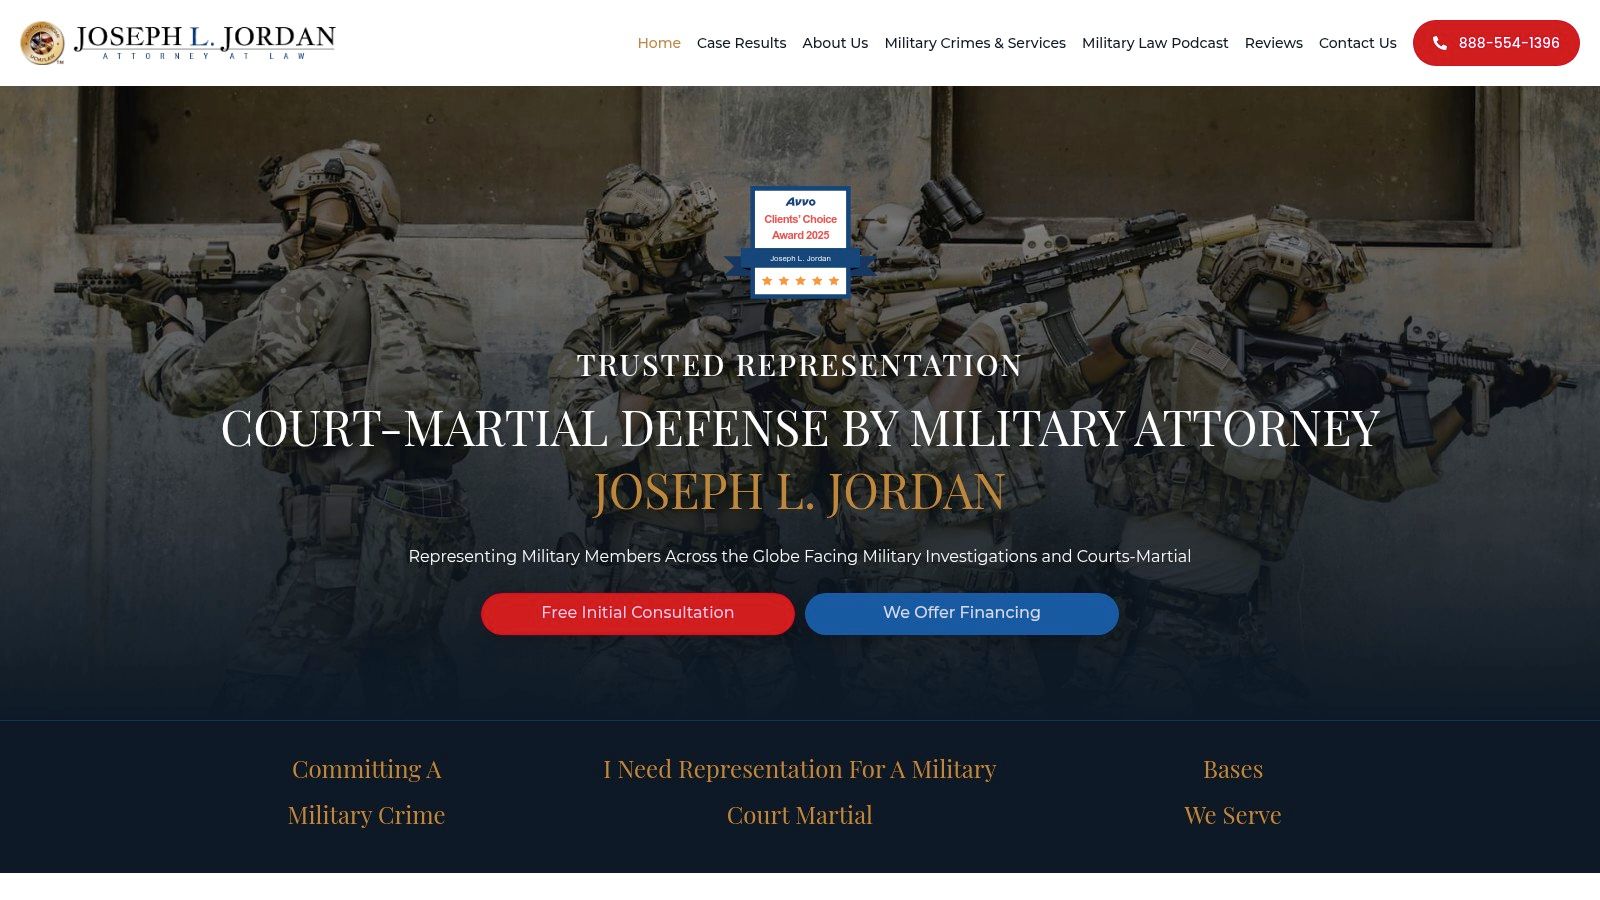Viewport: 1600px width, 900px height.
Task: Click the round seal logo emblem
Action: click(42, 43)
